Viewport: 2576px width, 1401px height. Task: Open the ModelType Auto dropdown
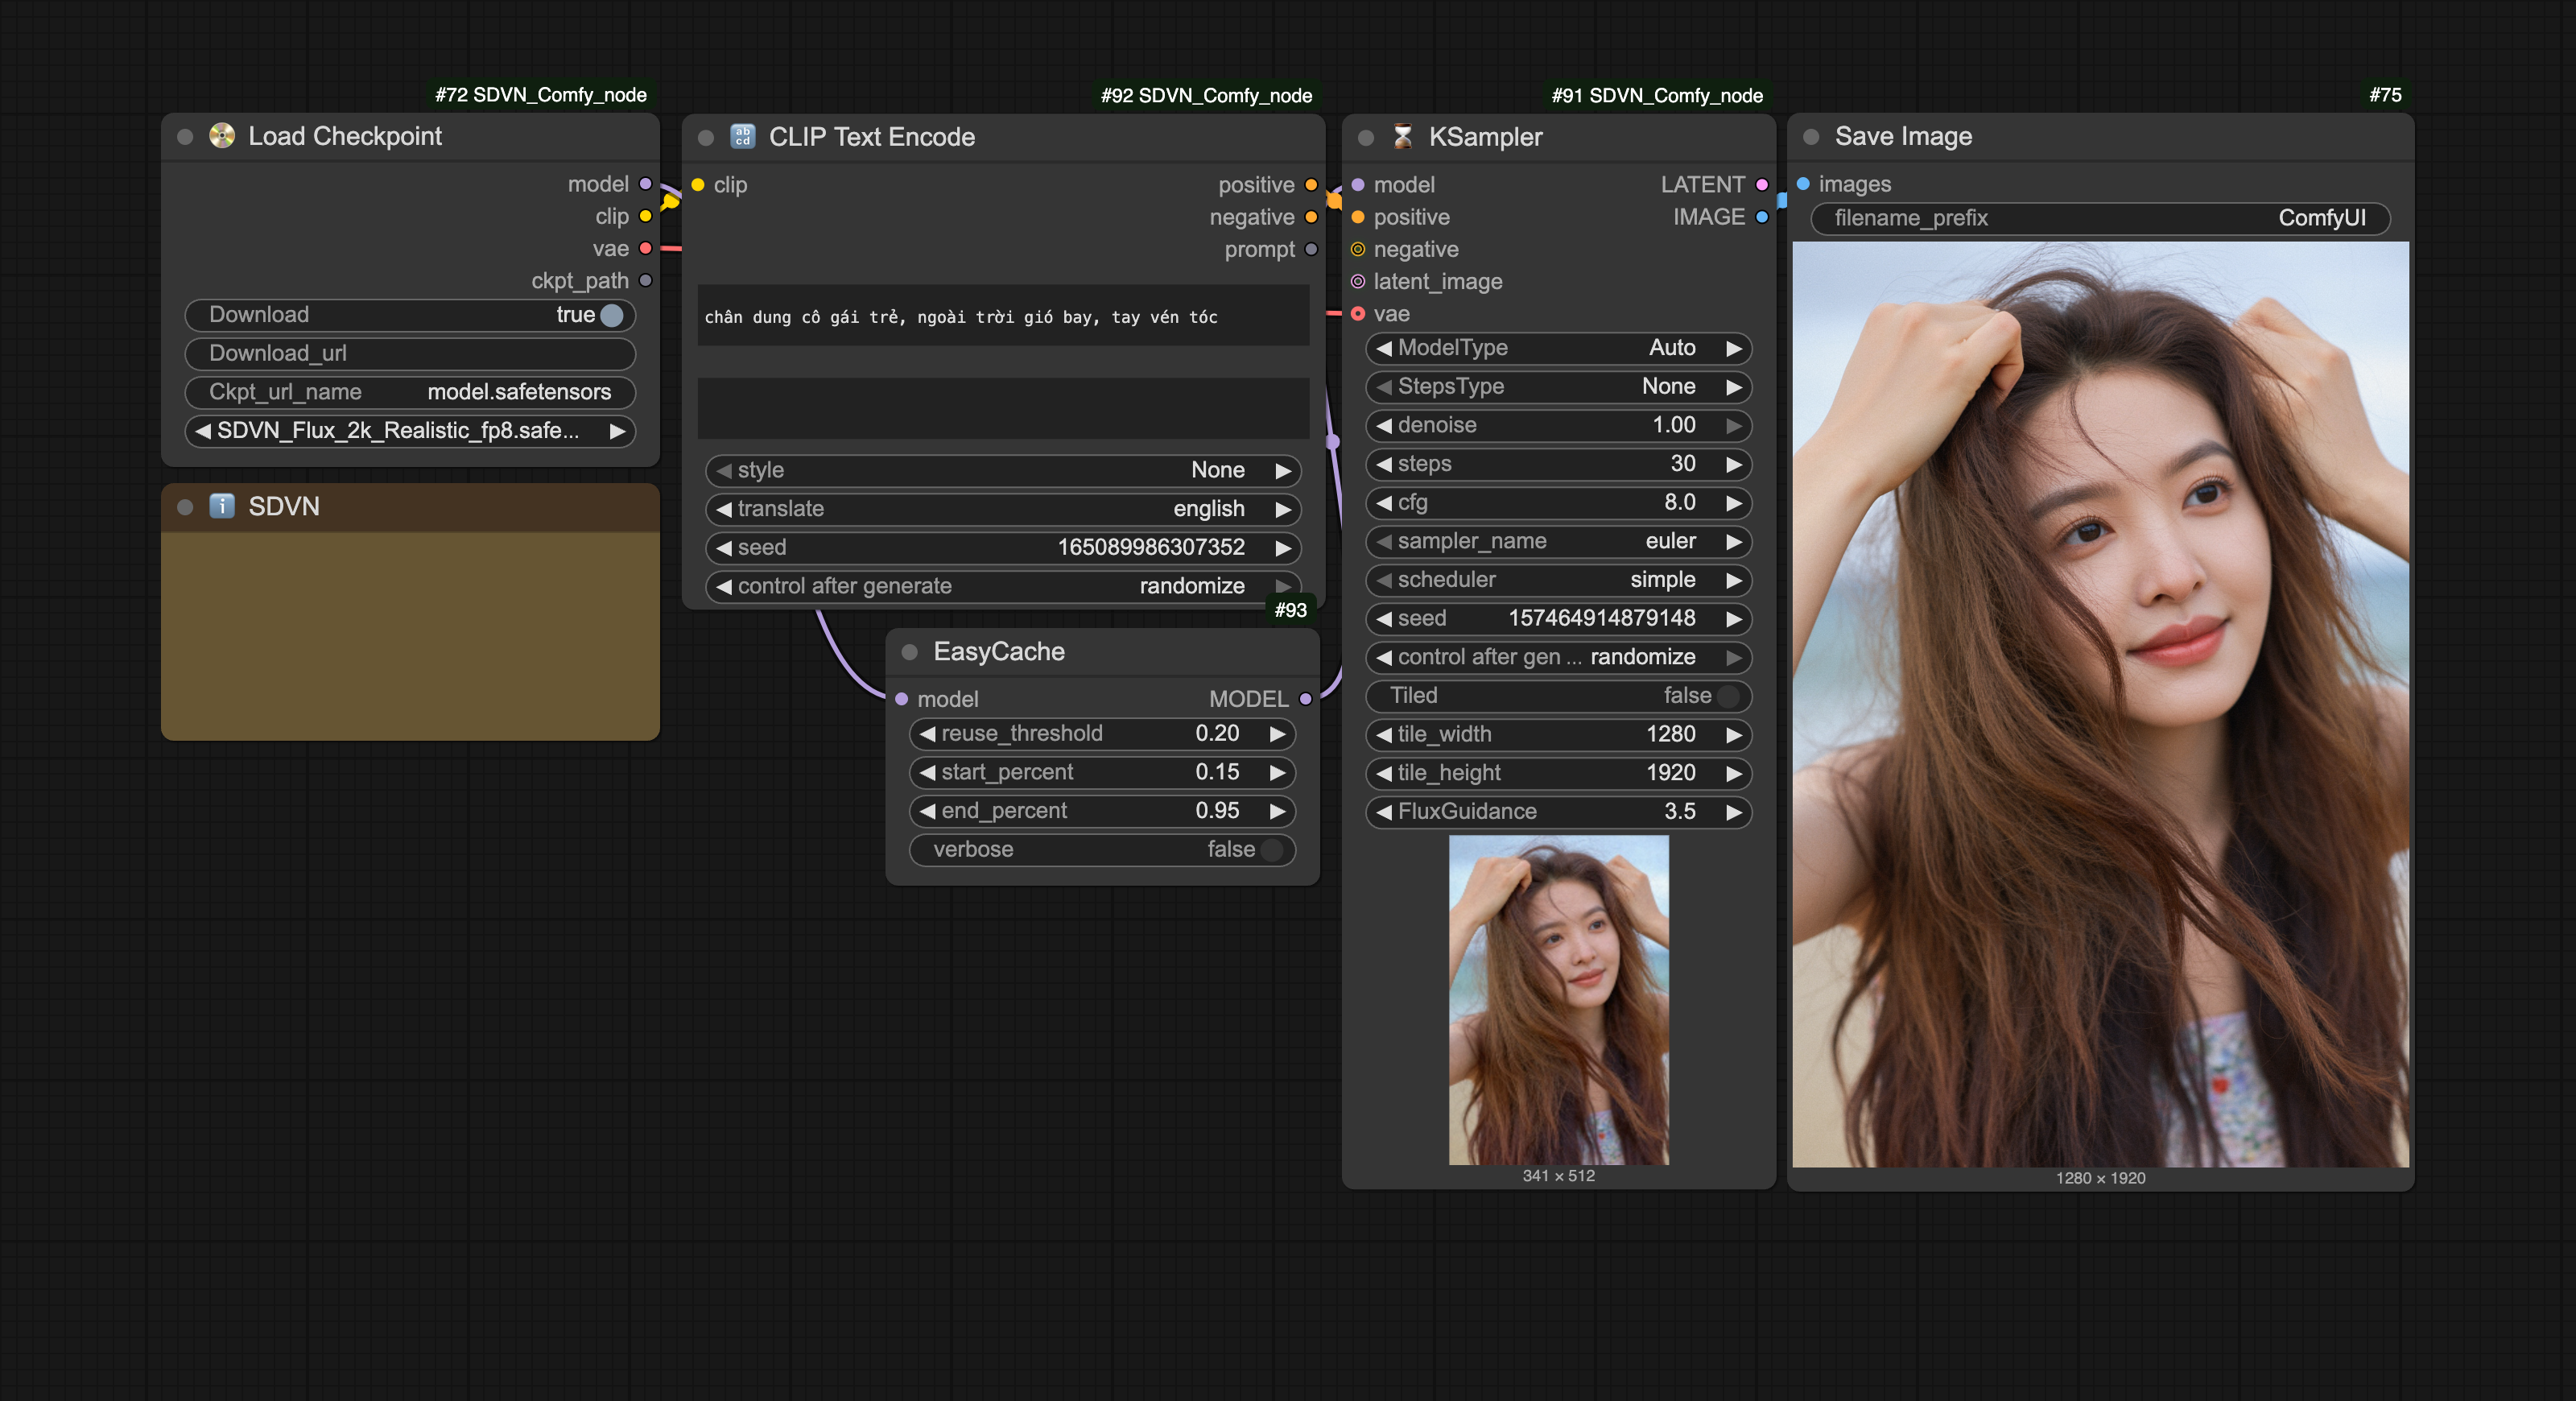pos(1558,348)
